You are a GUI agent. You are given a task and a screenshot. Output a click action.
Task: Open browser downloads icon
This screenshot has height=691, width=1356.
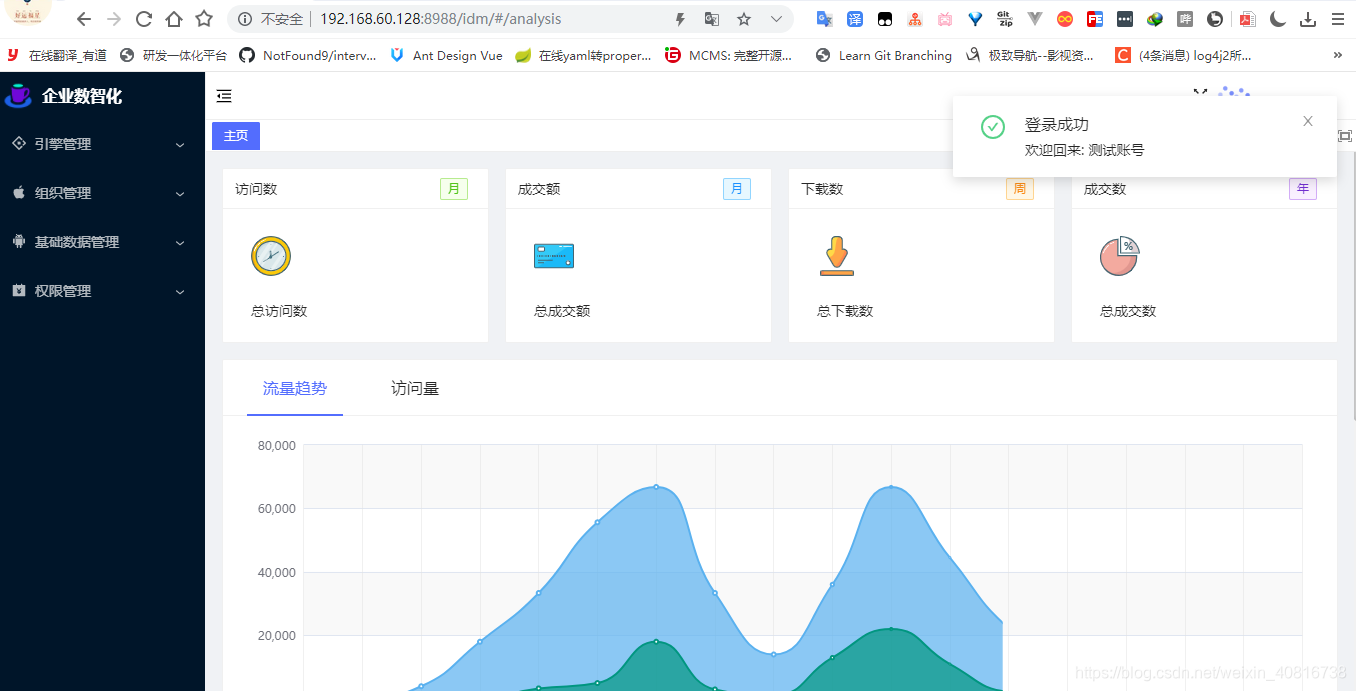(x=1308, y=19)
